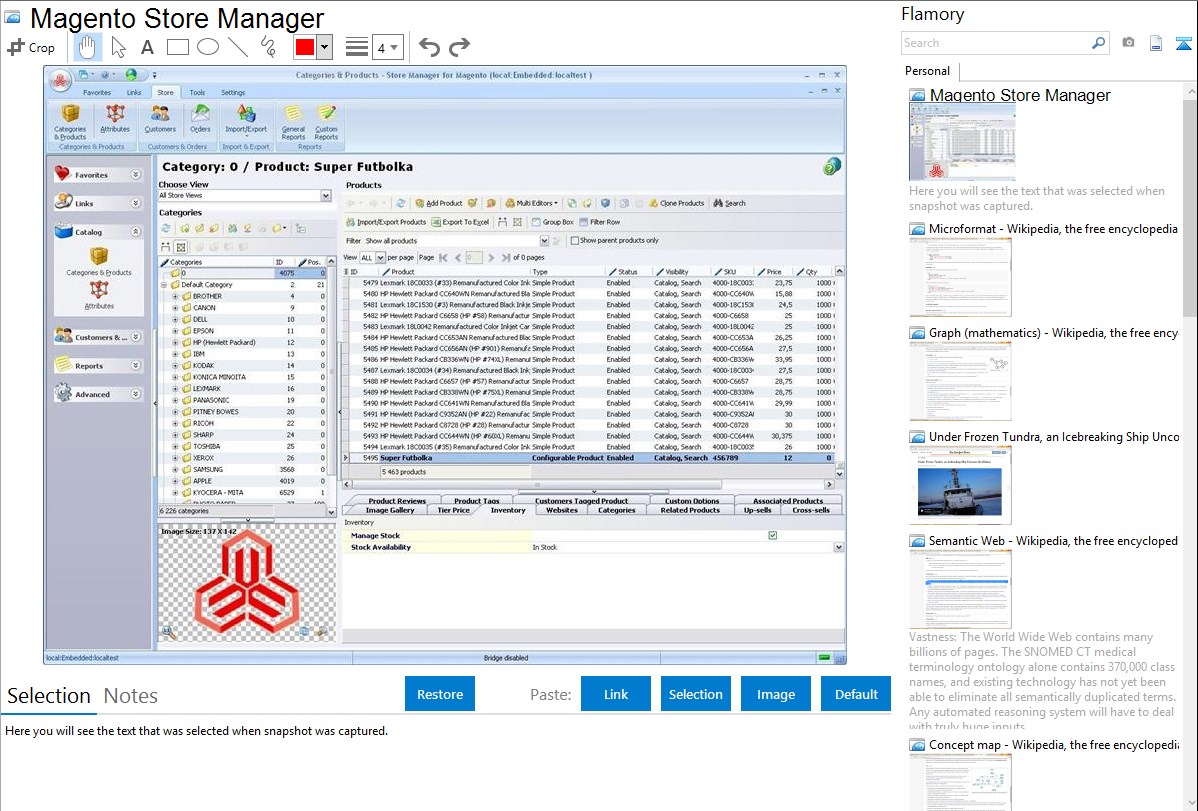The image size is (1198, 811).
Task: Click the Add Product button
Action: pyautogui.click(x=439, y=203)
